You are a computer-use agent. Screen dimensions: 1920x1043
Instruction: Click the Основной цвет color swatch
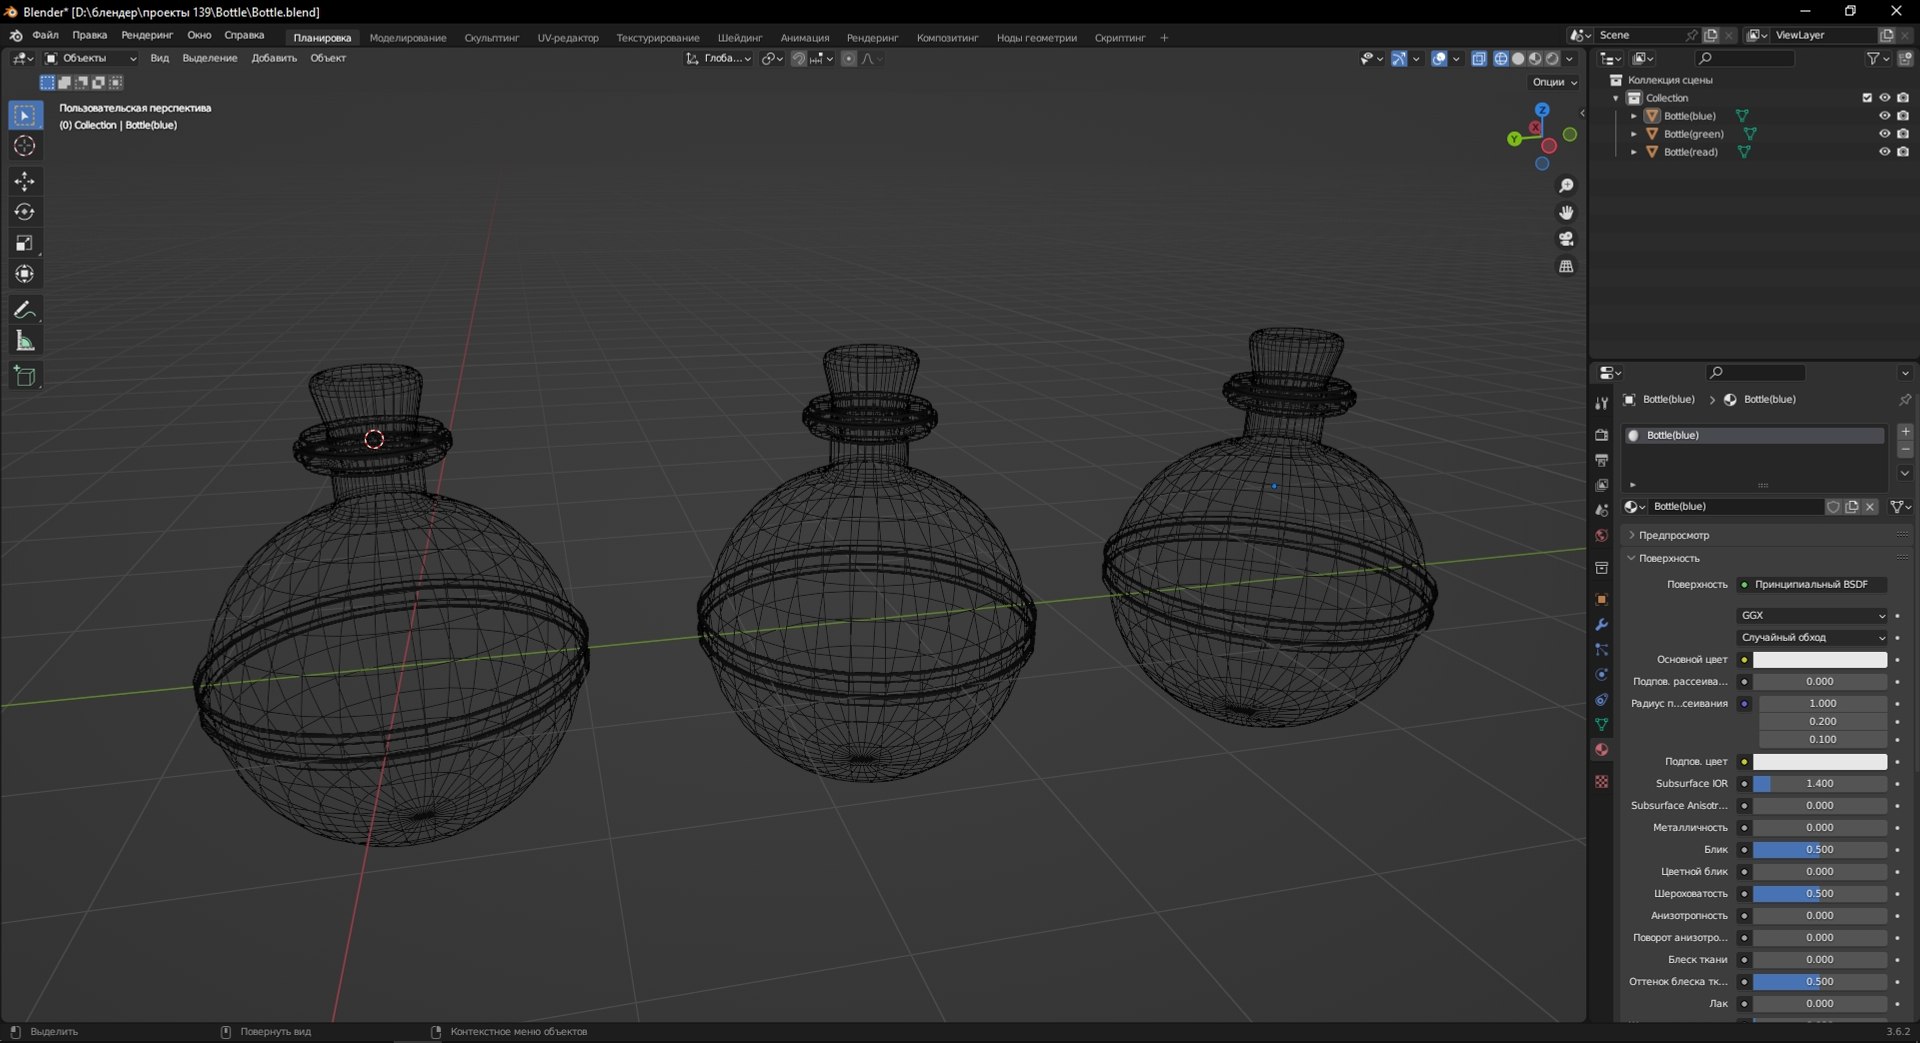pos(1819,660)
